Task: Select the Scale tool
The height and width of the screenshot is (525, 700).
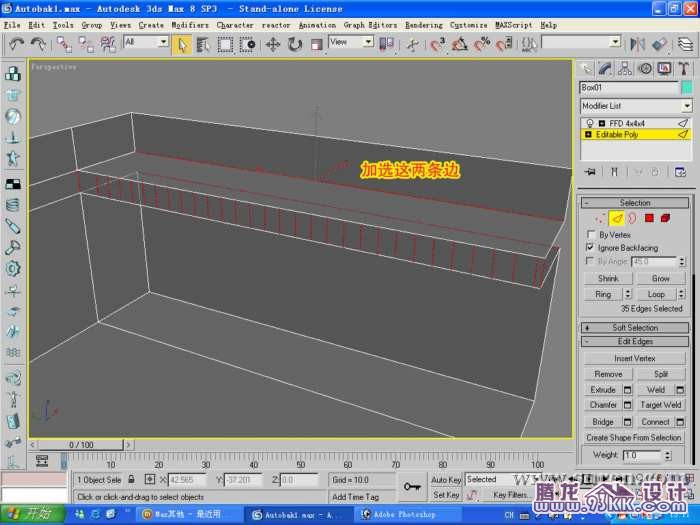Action: 317,44
